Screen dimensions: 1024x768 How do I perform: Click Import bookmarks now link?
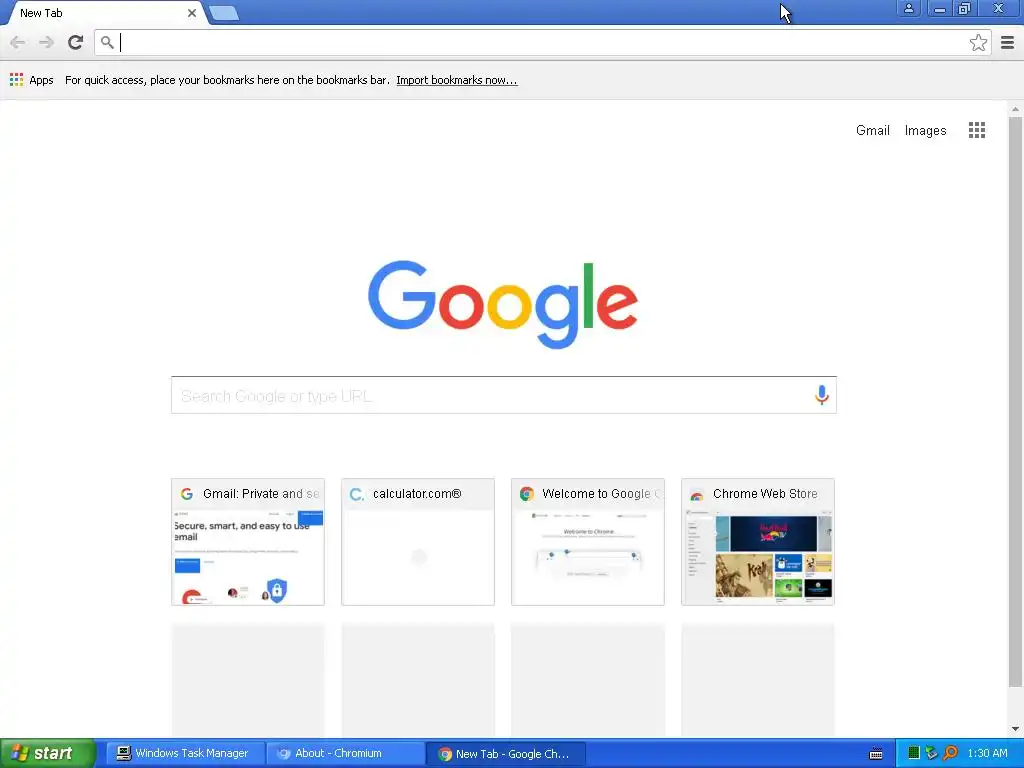tap(456, 80)
